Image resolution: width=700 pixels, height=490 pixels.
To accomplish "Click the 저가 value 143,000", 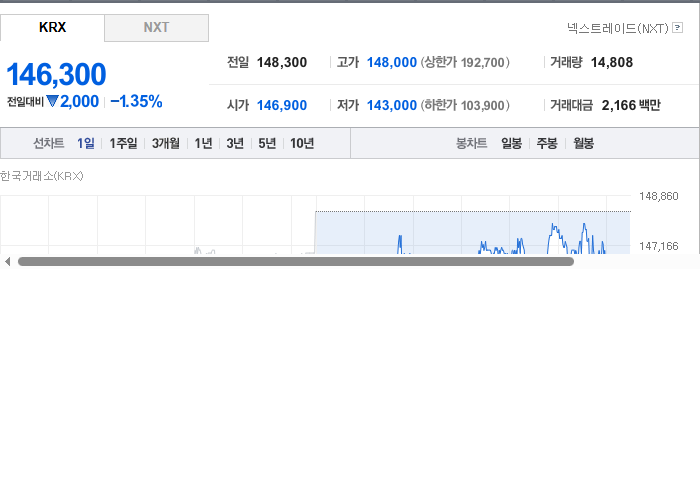I will point(392,105).
